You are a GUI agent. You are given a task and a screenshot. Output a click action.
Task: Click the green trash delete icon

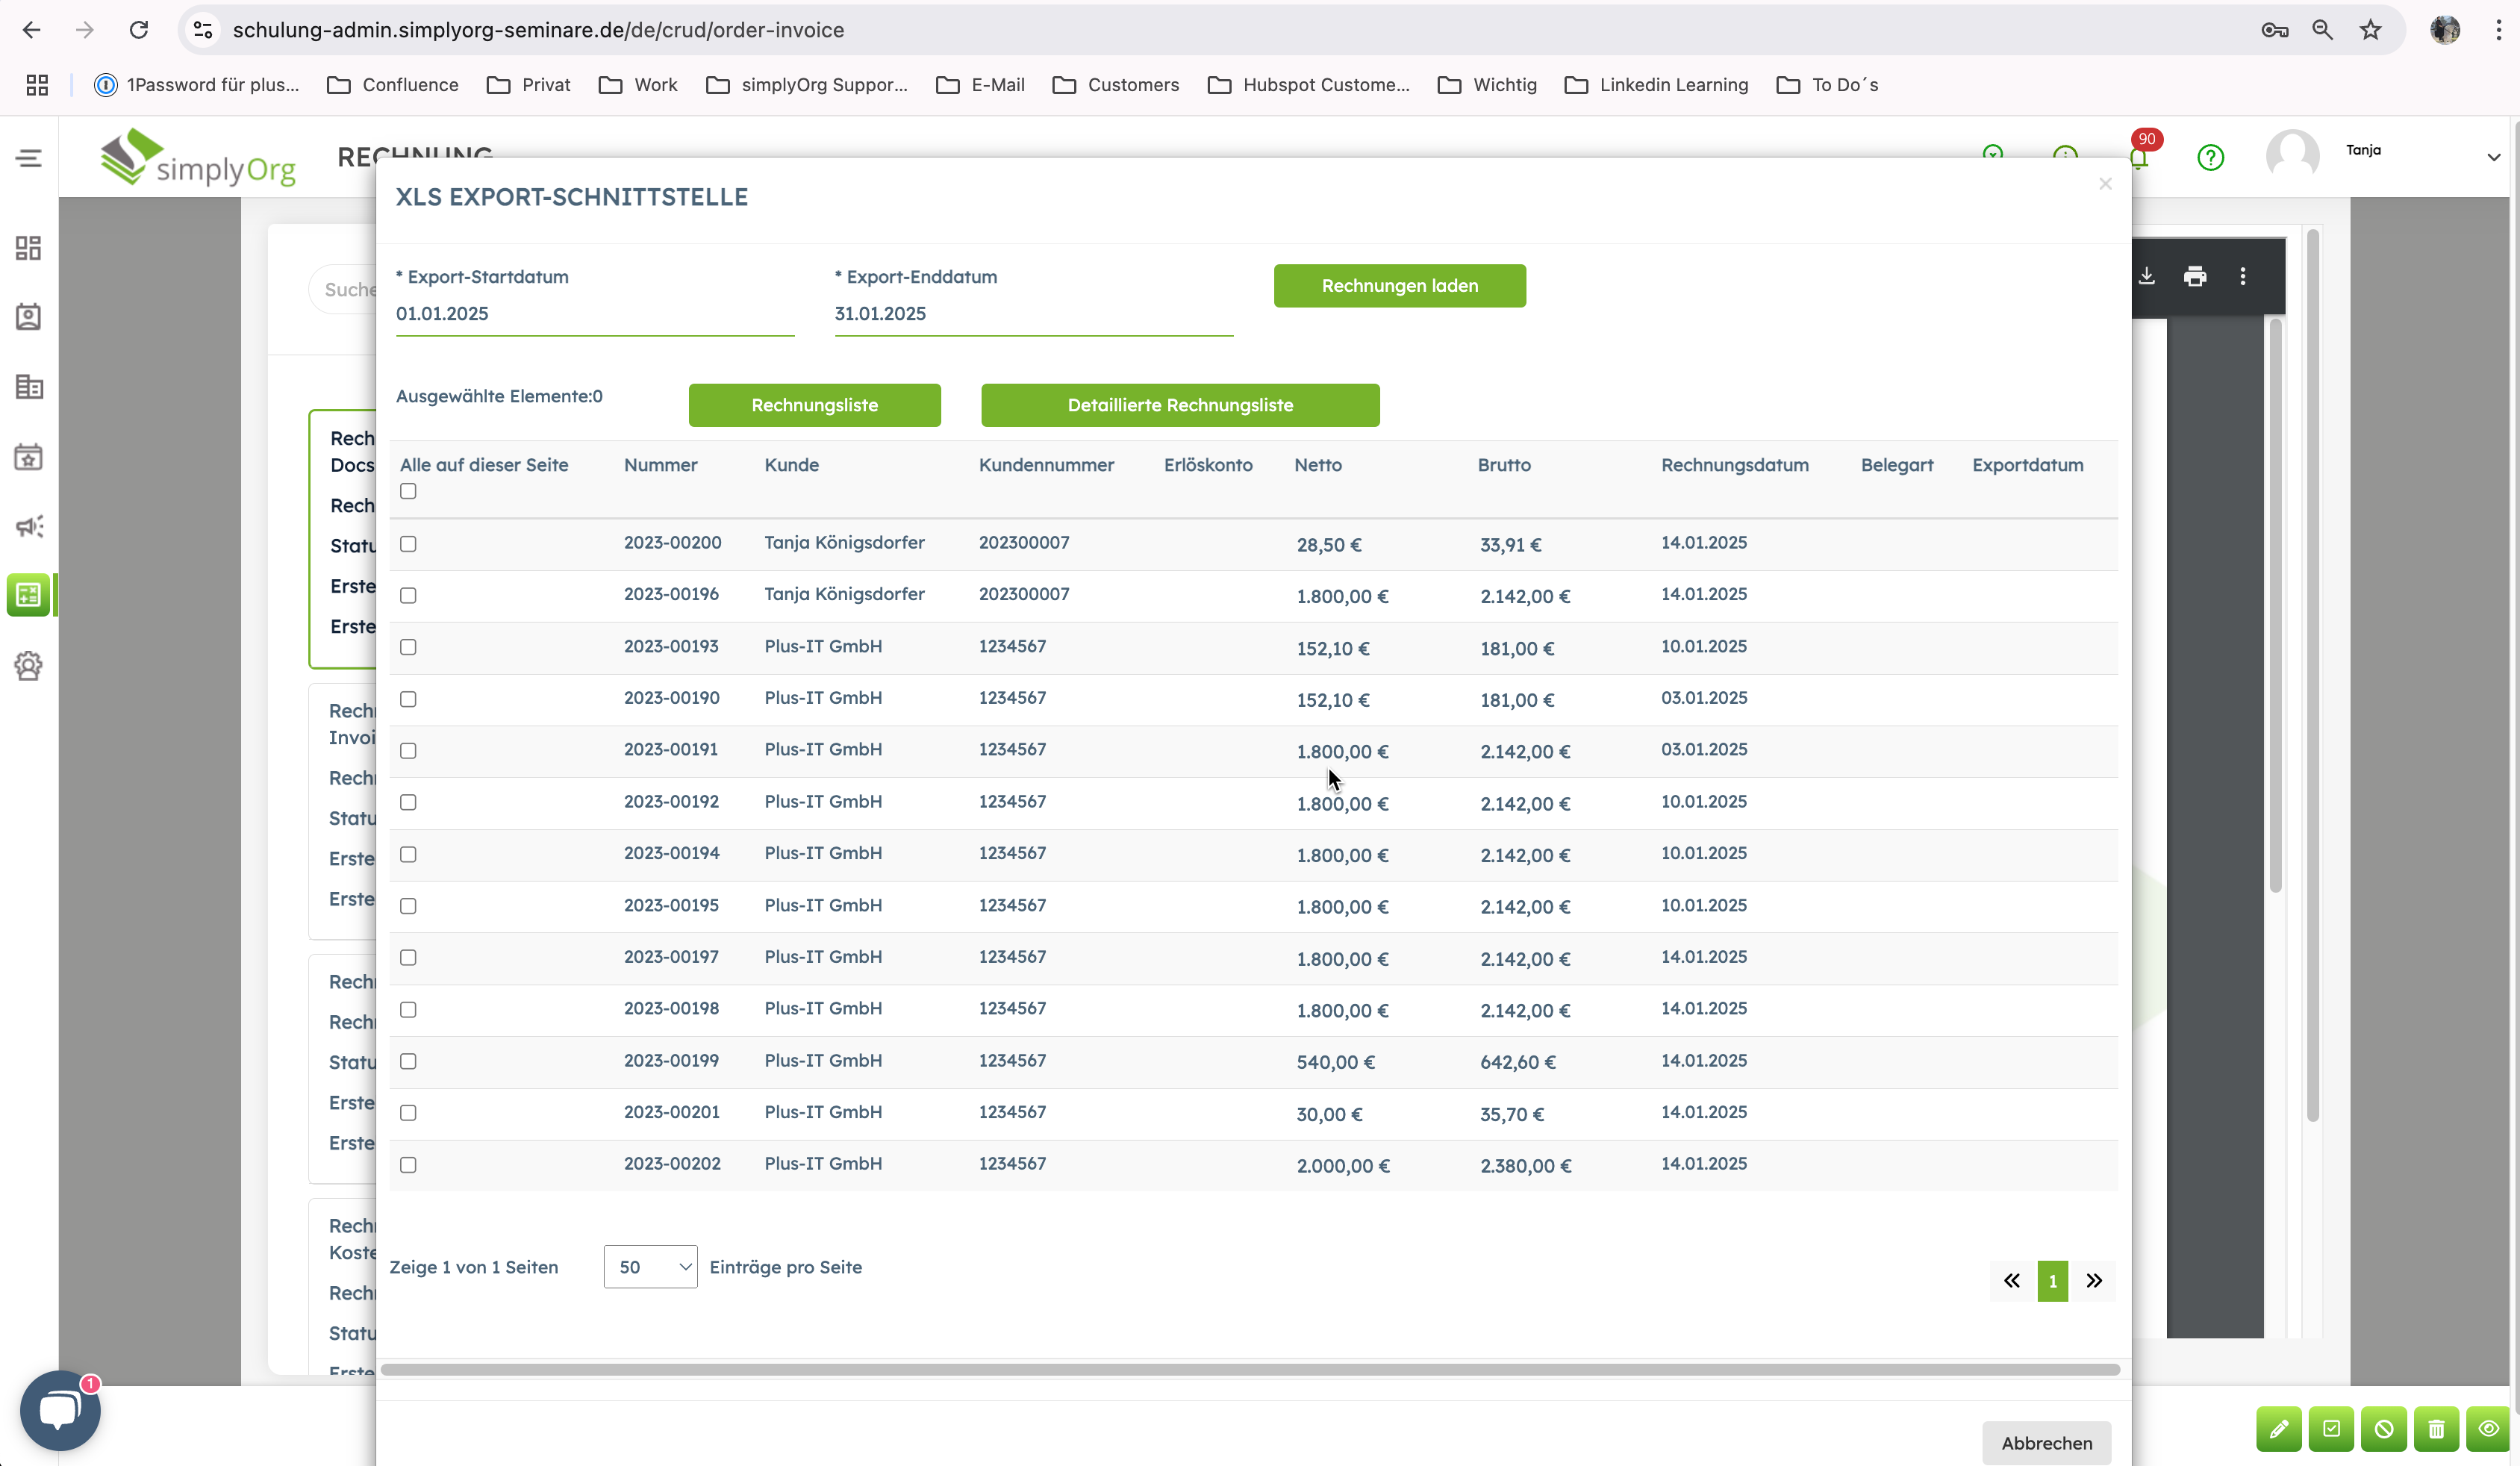(x=2436, y=1429)
